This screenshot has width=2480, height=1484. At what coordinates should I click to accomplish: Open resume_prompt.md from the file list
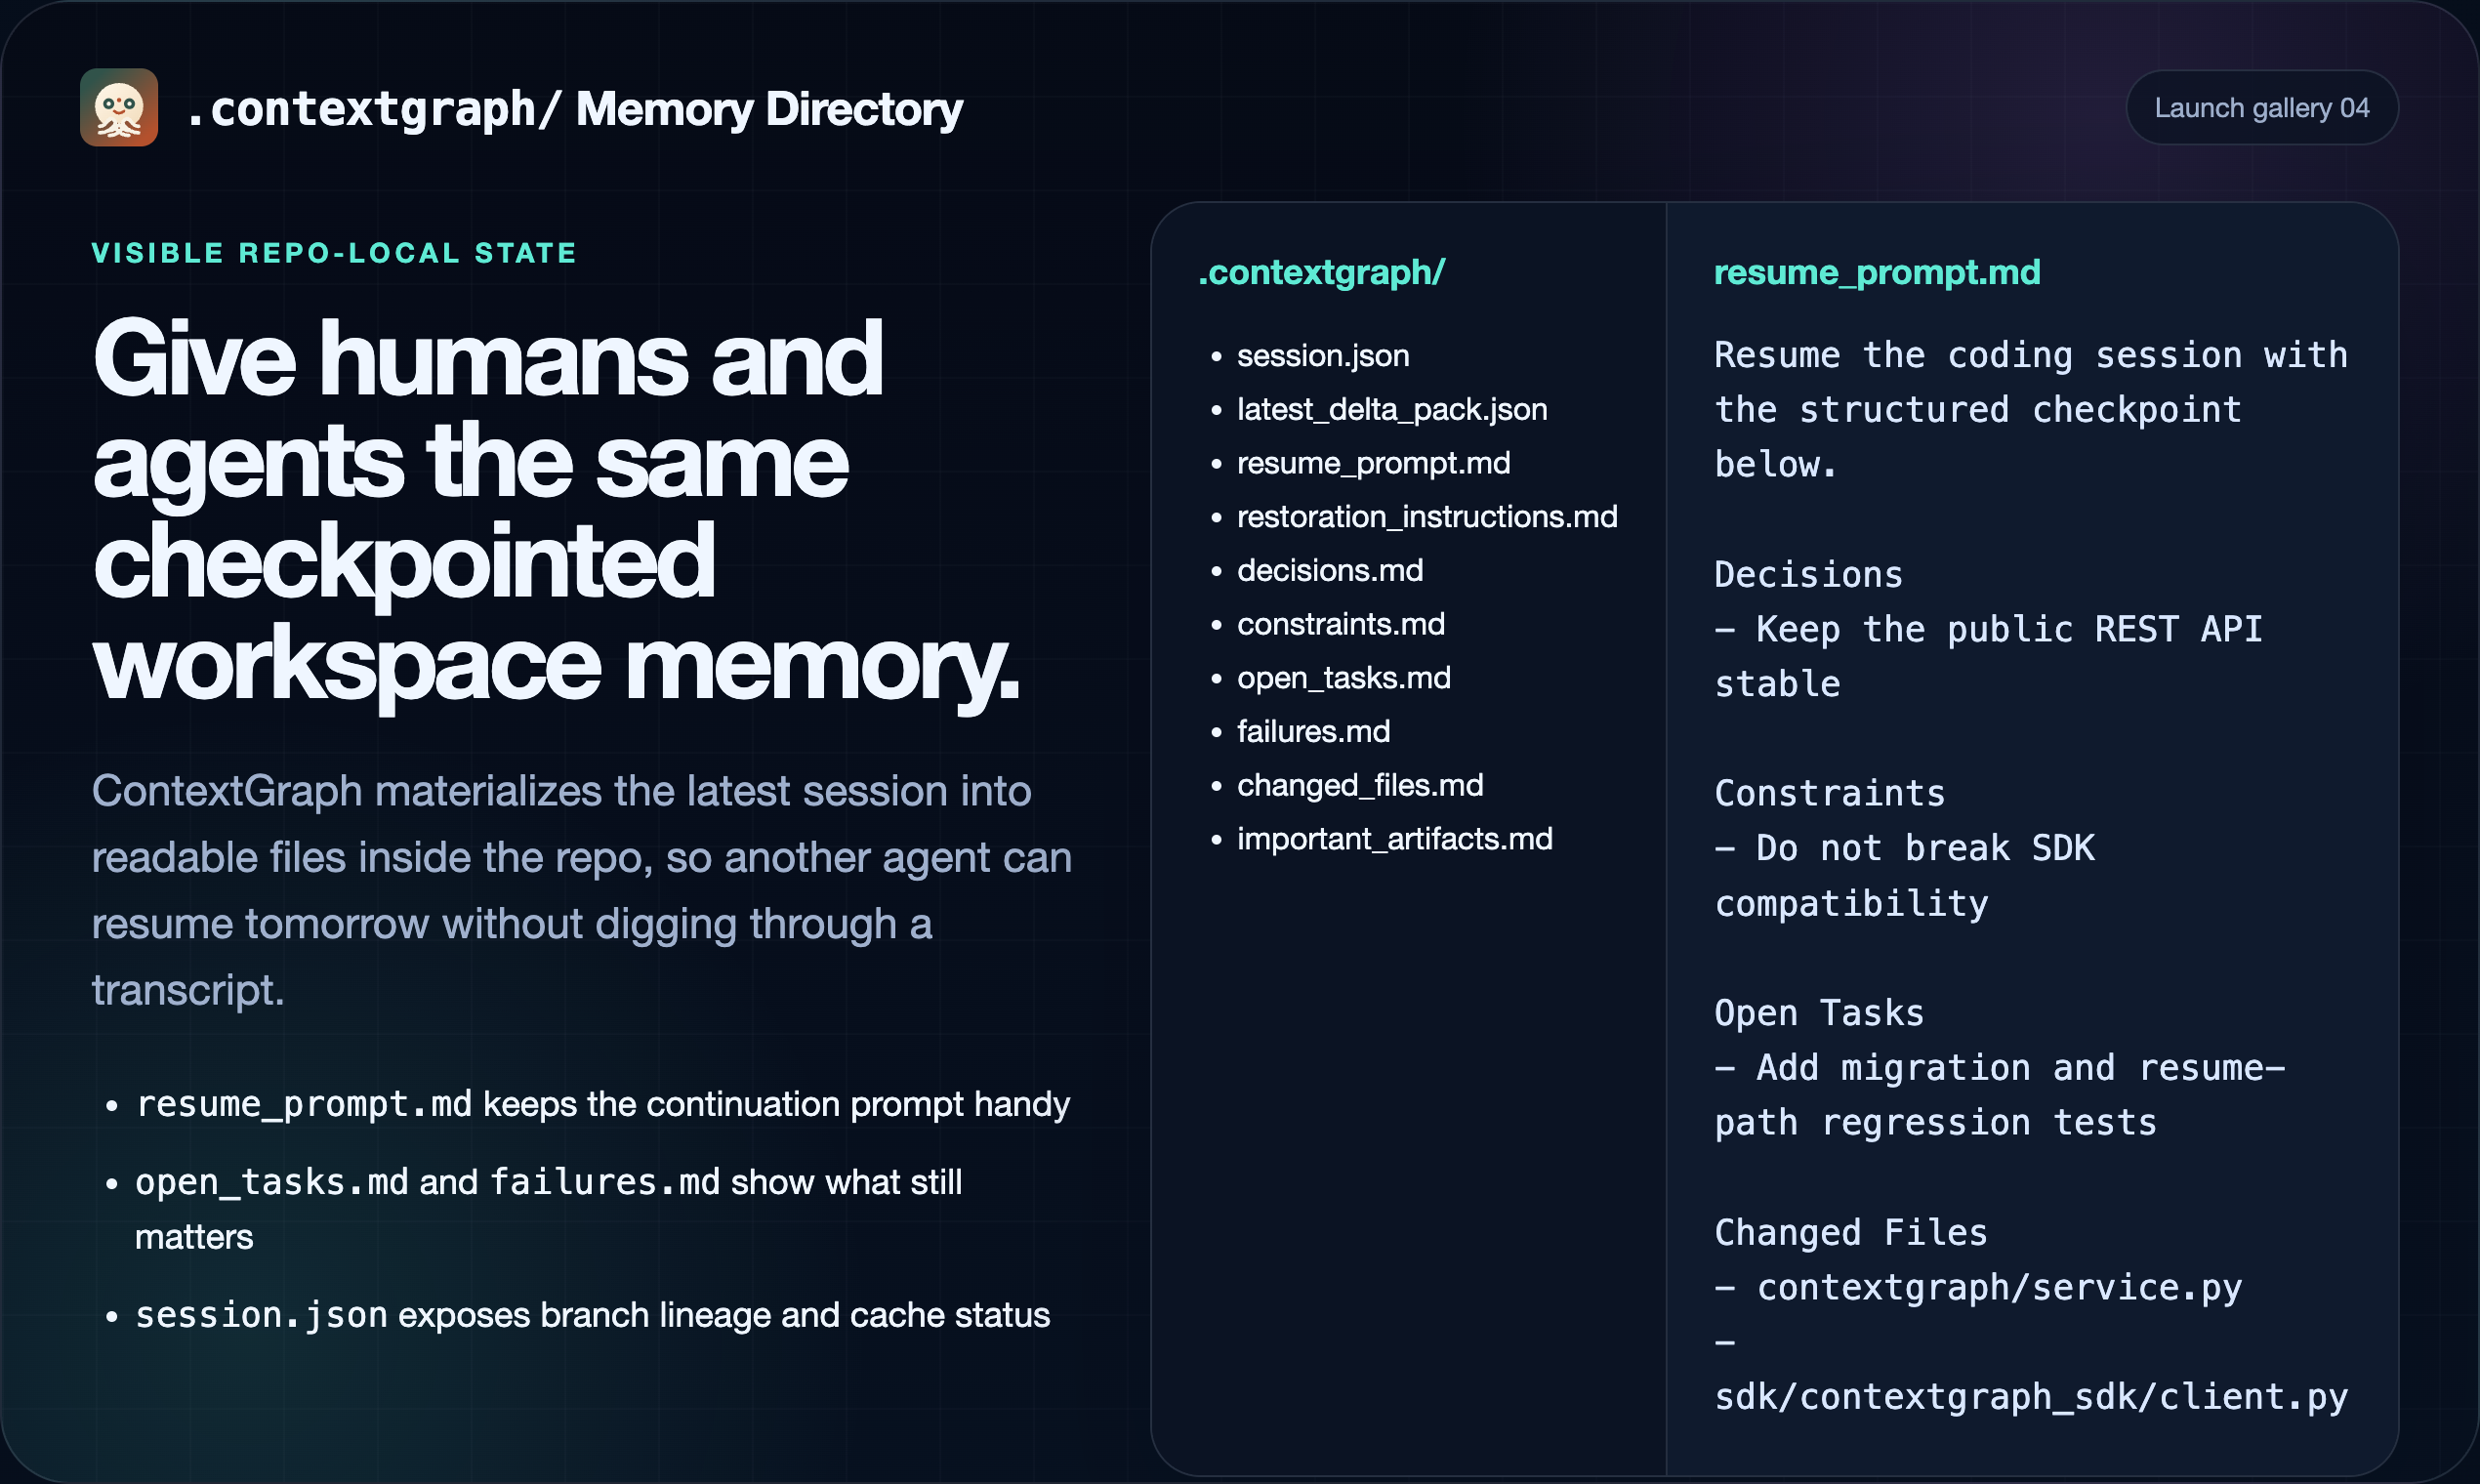[x=1374, y=463]
